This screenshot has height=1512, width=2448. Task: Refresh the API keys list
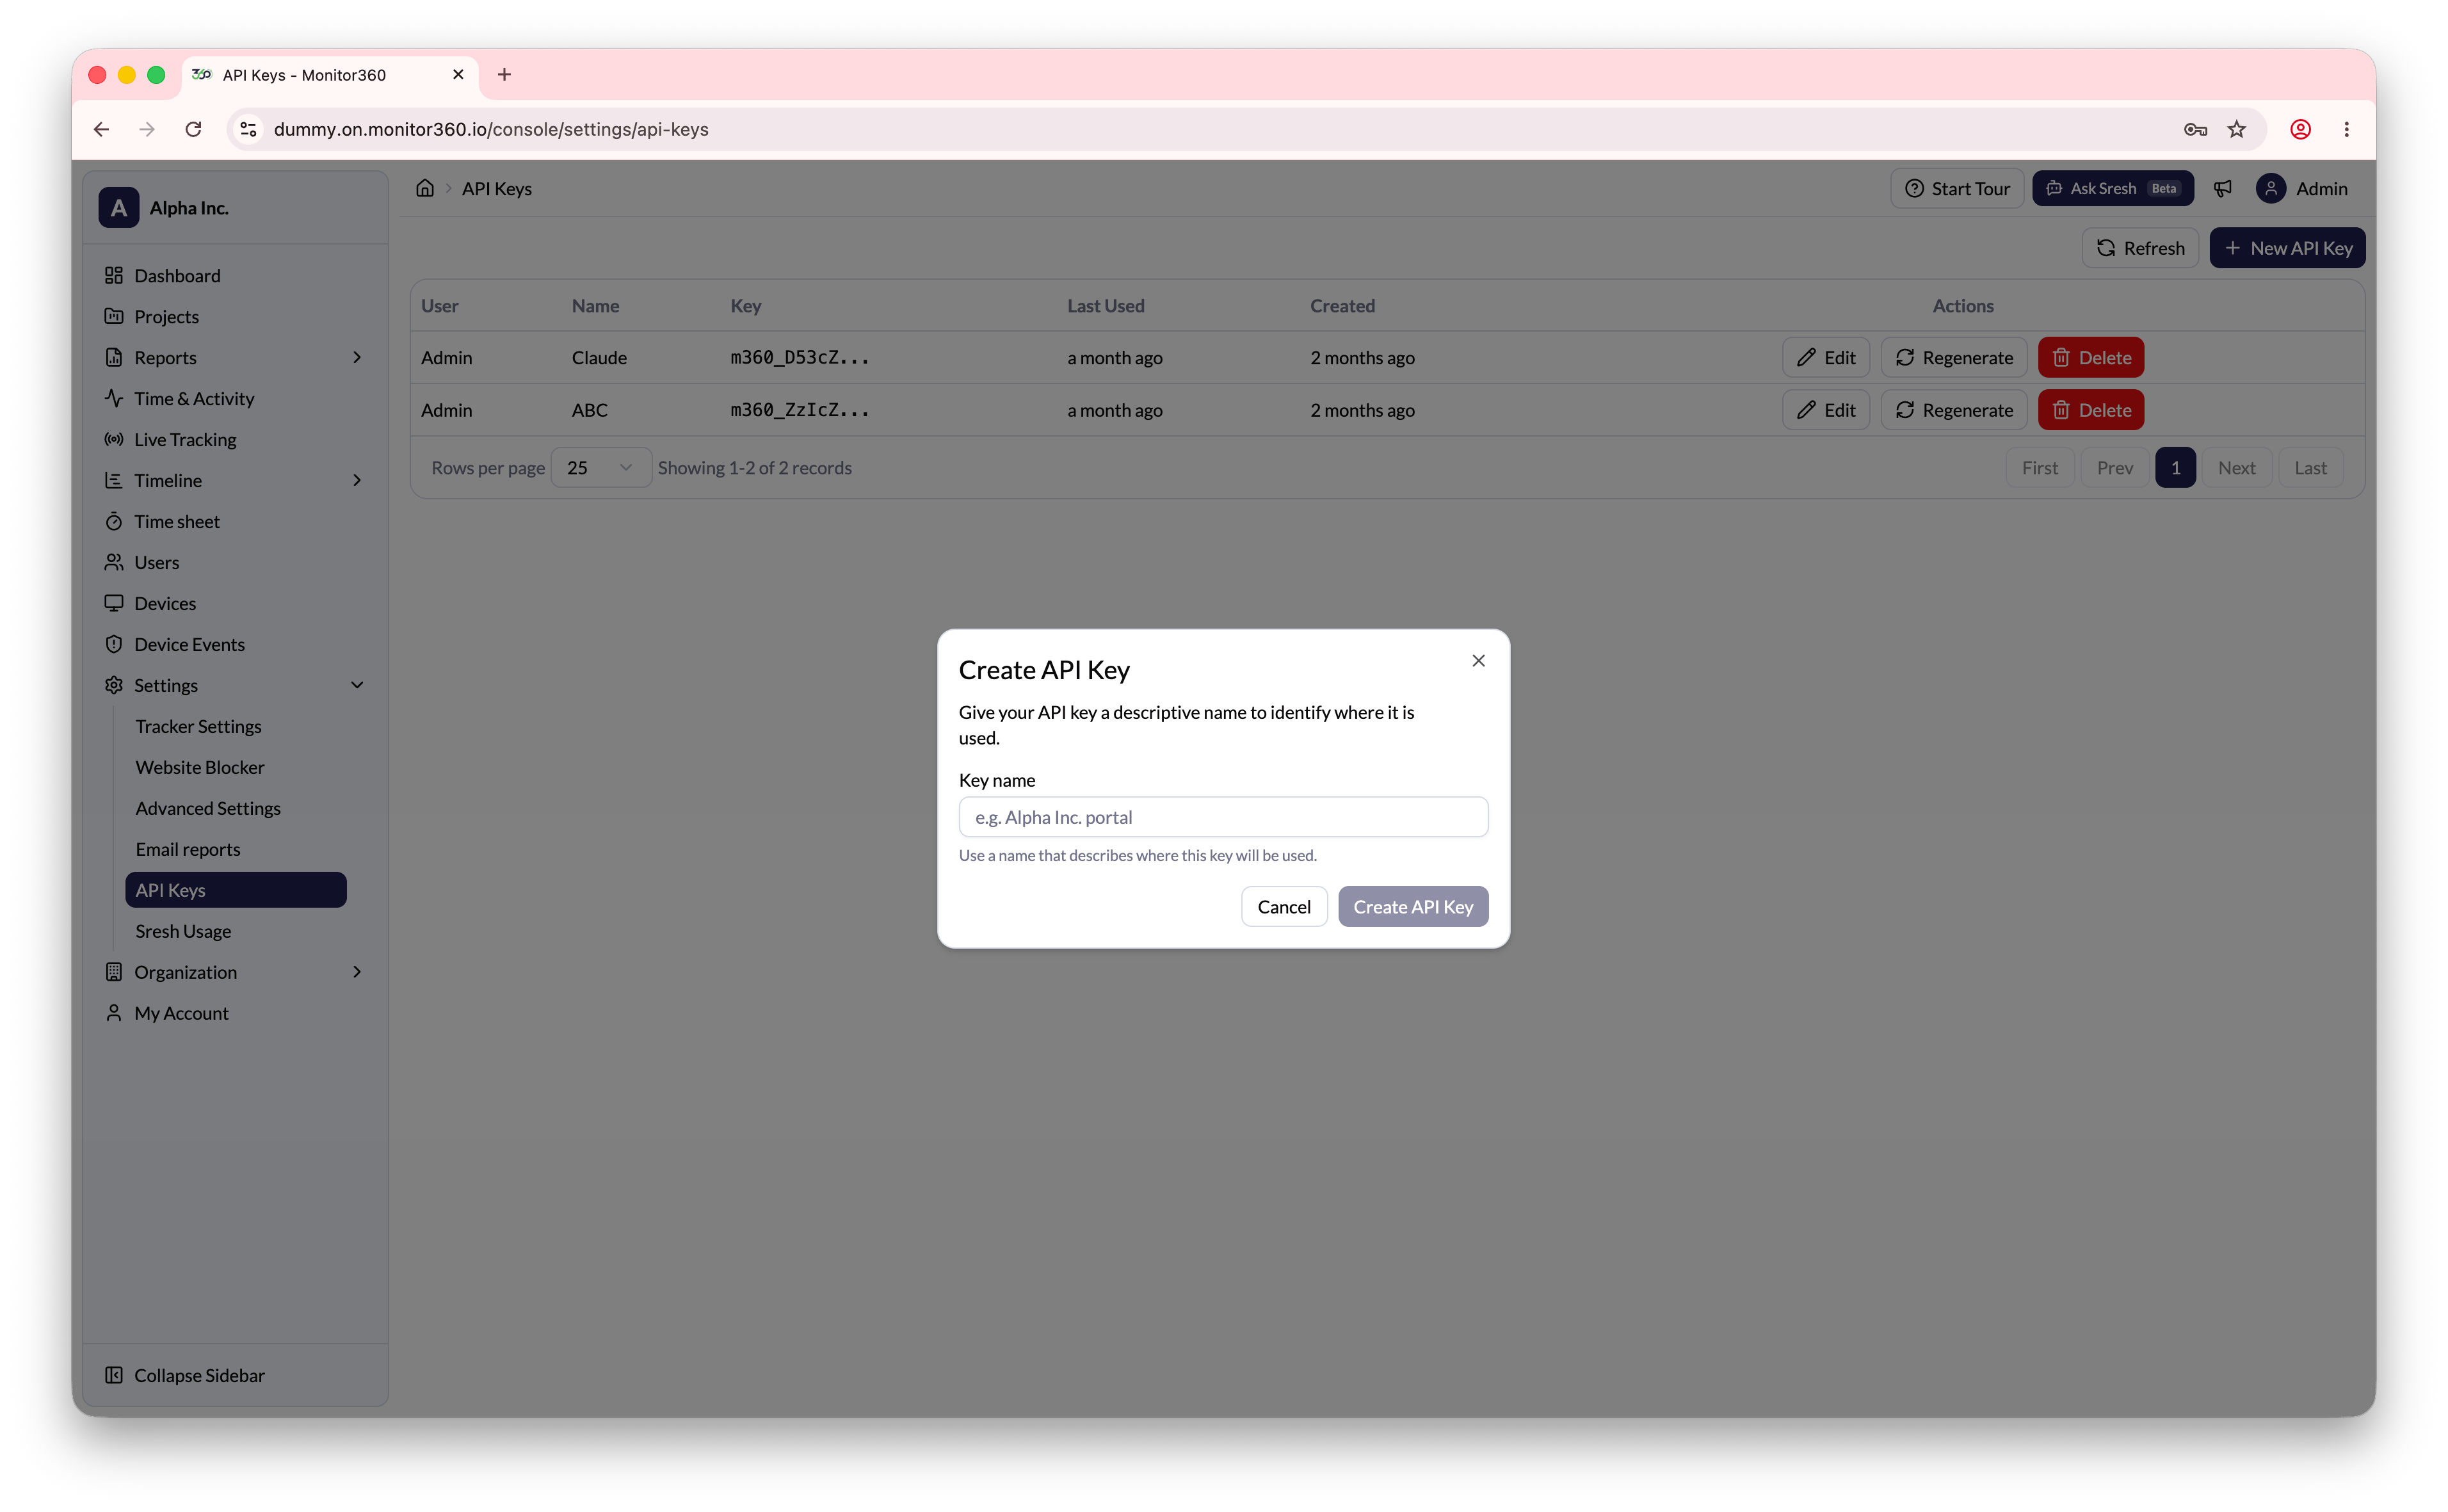2140,248
